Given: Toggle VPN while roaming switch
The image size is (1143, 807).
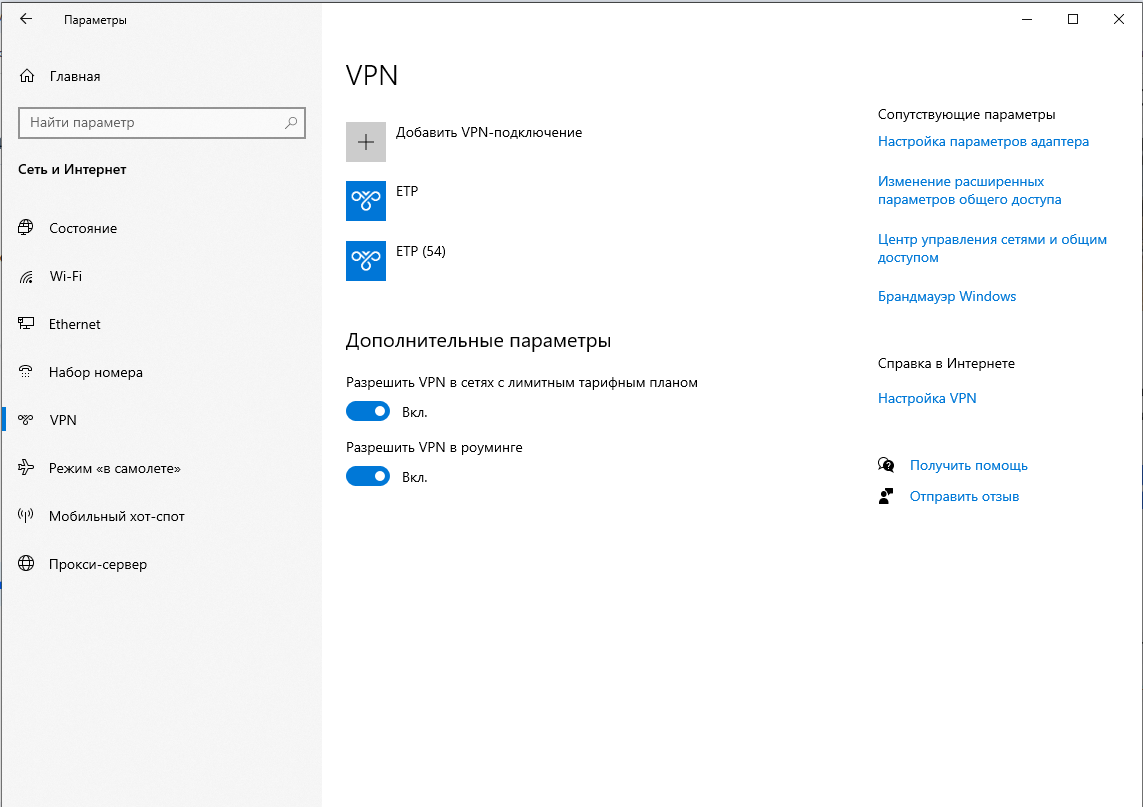Looking at the screenshot, I should click(368, 476).
